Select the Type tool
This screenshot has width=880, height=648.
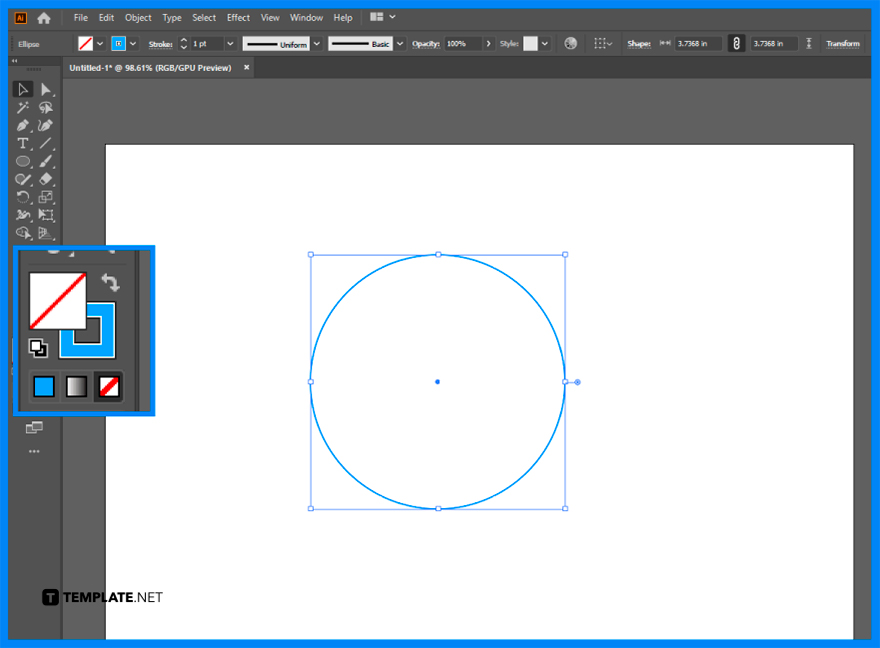coord(23,143)
